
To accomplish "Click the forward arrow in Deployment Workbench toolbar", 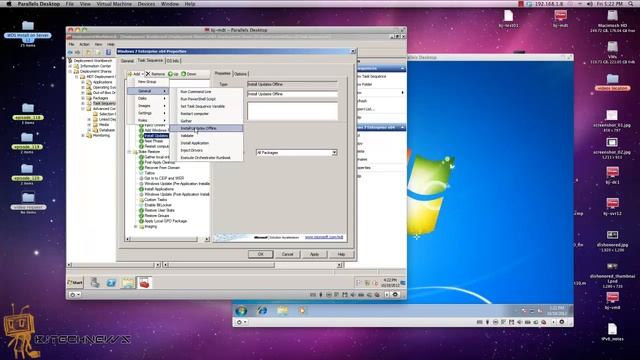I will pos(78,52).
